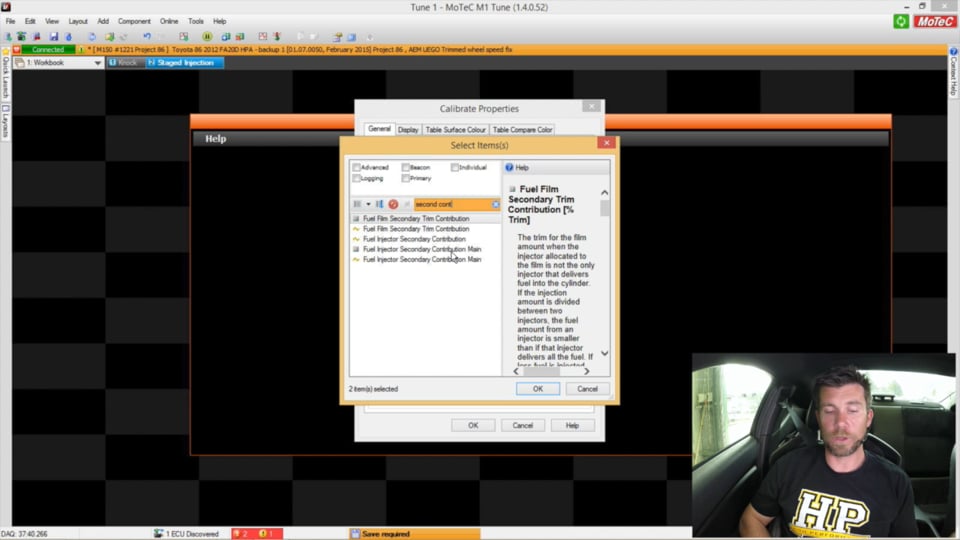Image resolution: width=960 pixels, height=540 pixels.
Task: Open the Online menu
Action: 169,21
